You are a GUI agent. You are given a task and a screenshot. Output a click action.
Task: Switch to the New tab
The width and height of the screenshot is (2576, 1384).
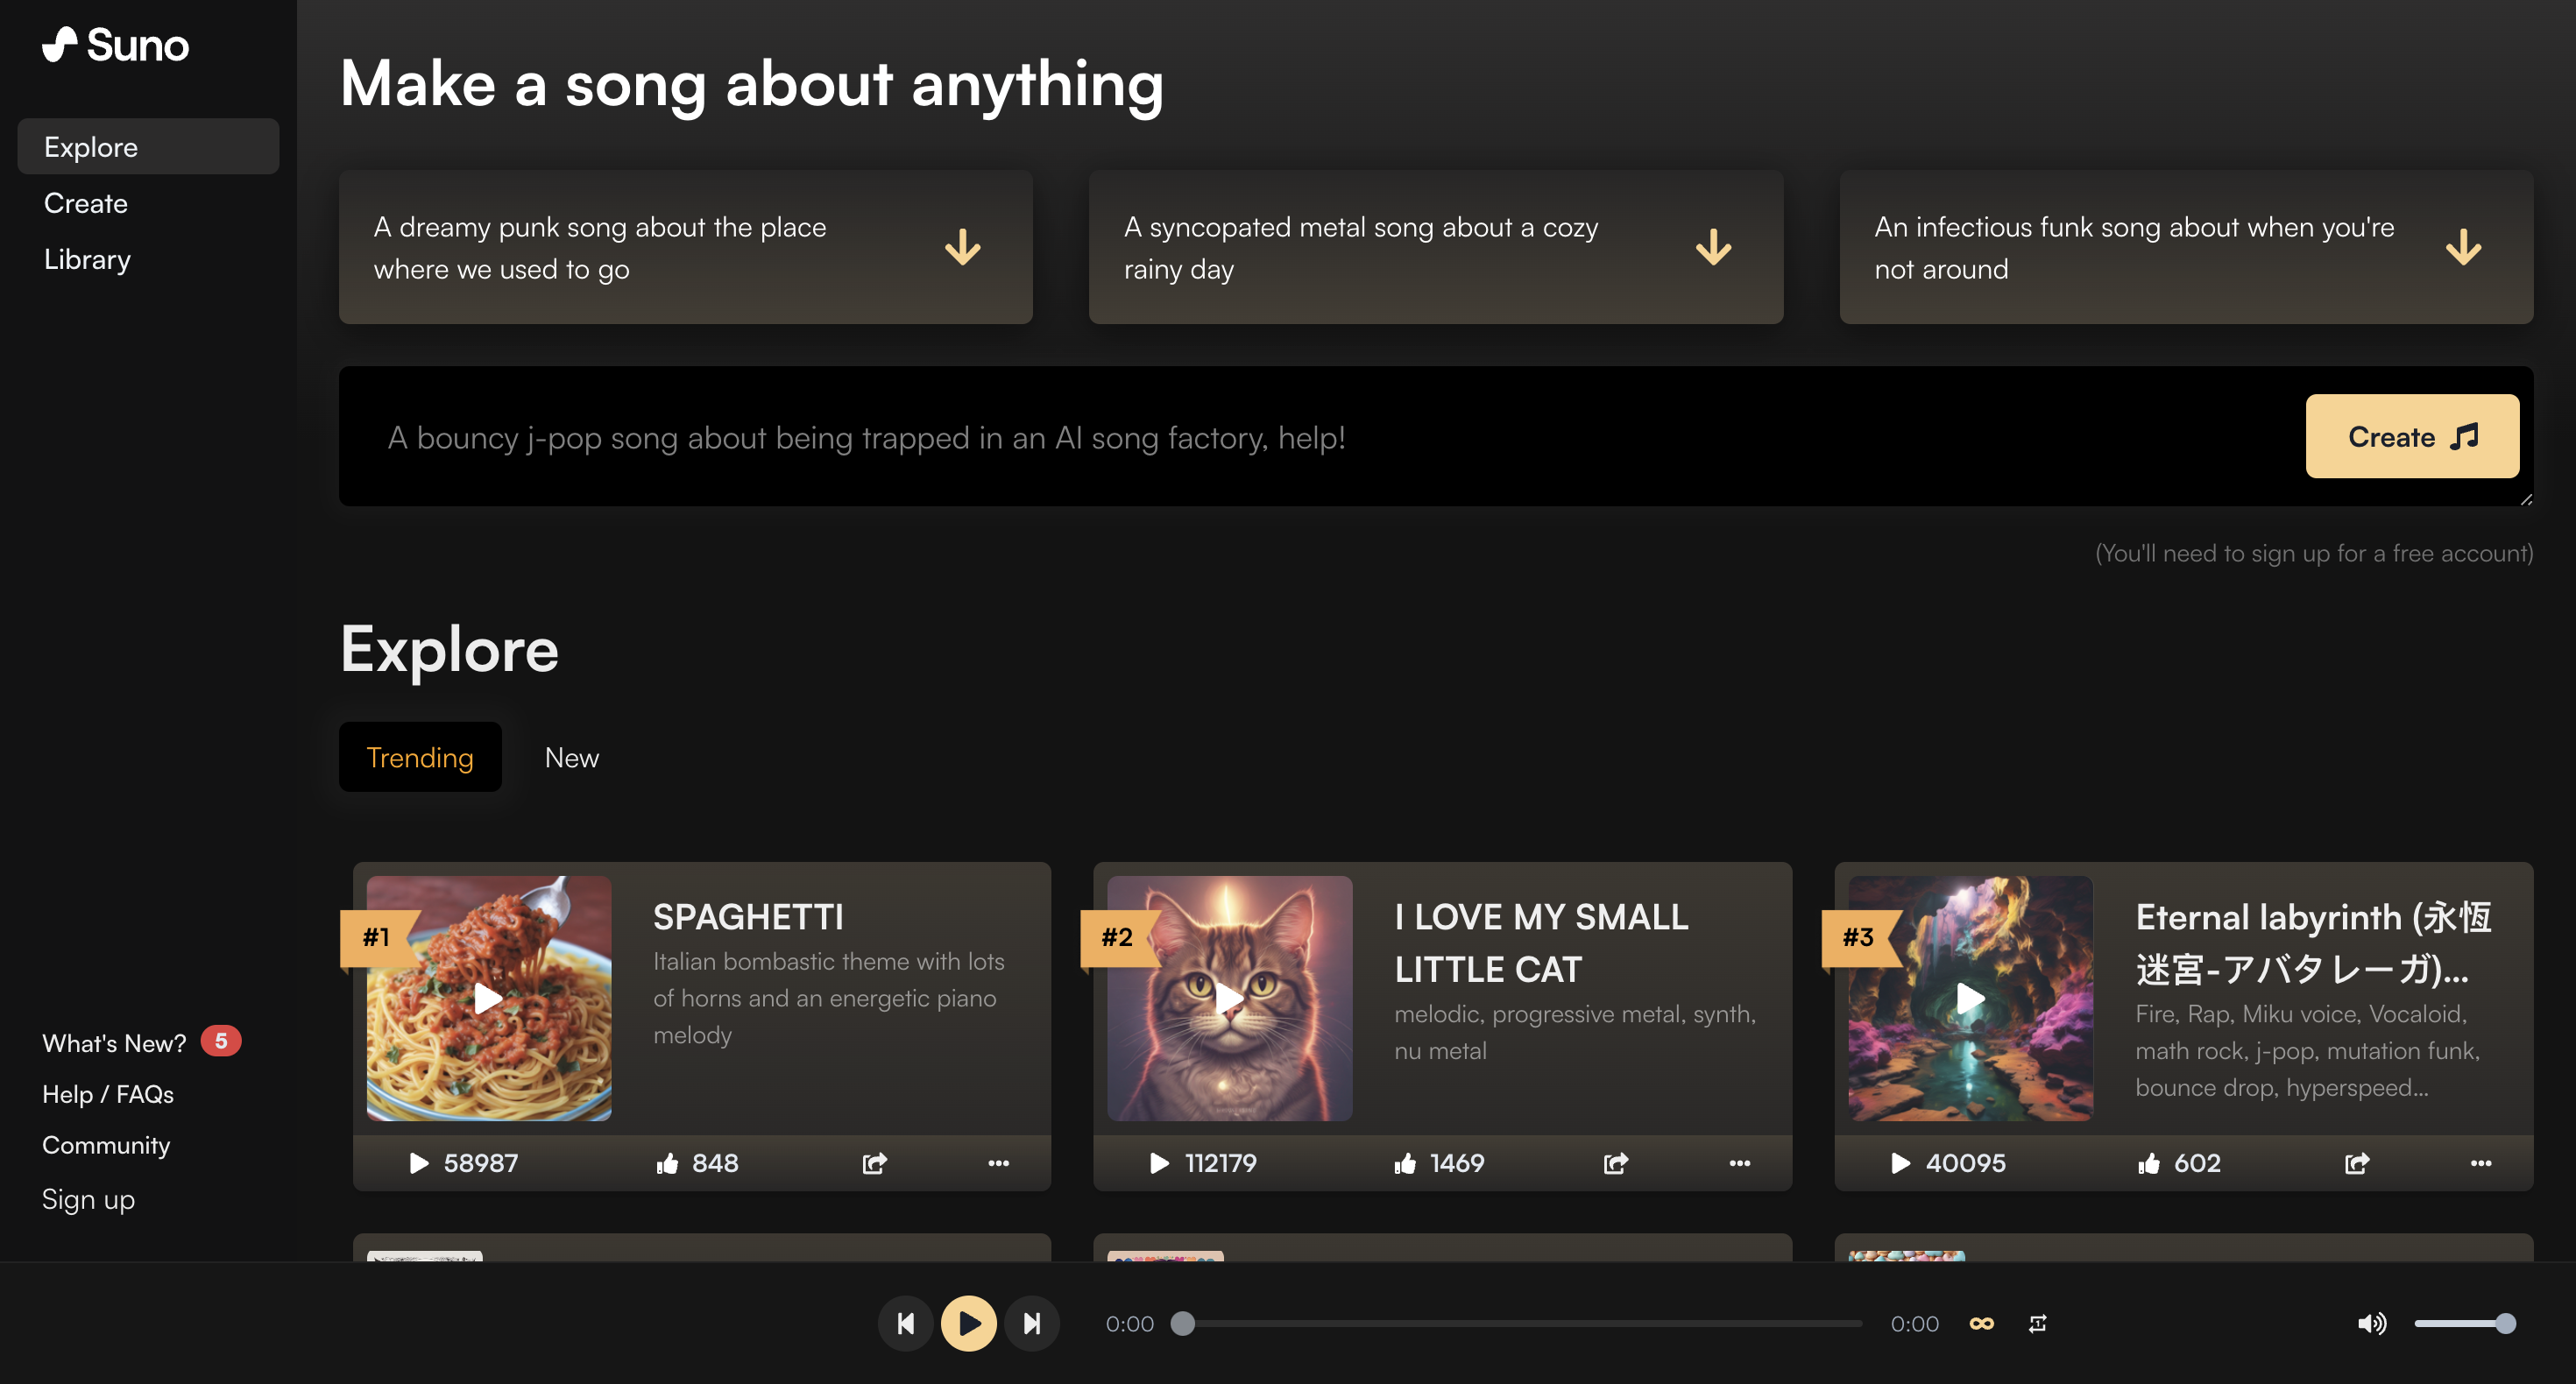point(571,757)
